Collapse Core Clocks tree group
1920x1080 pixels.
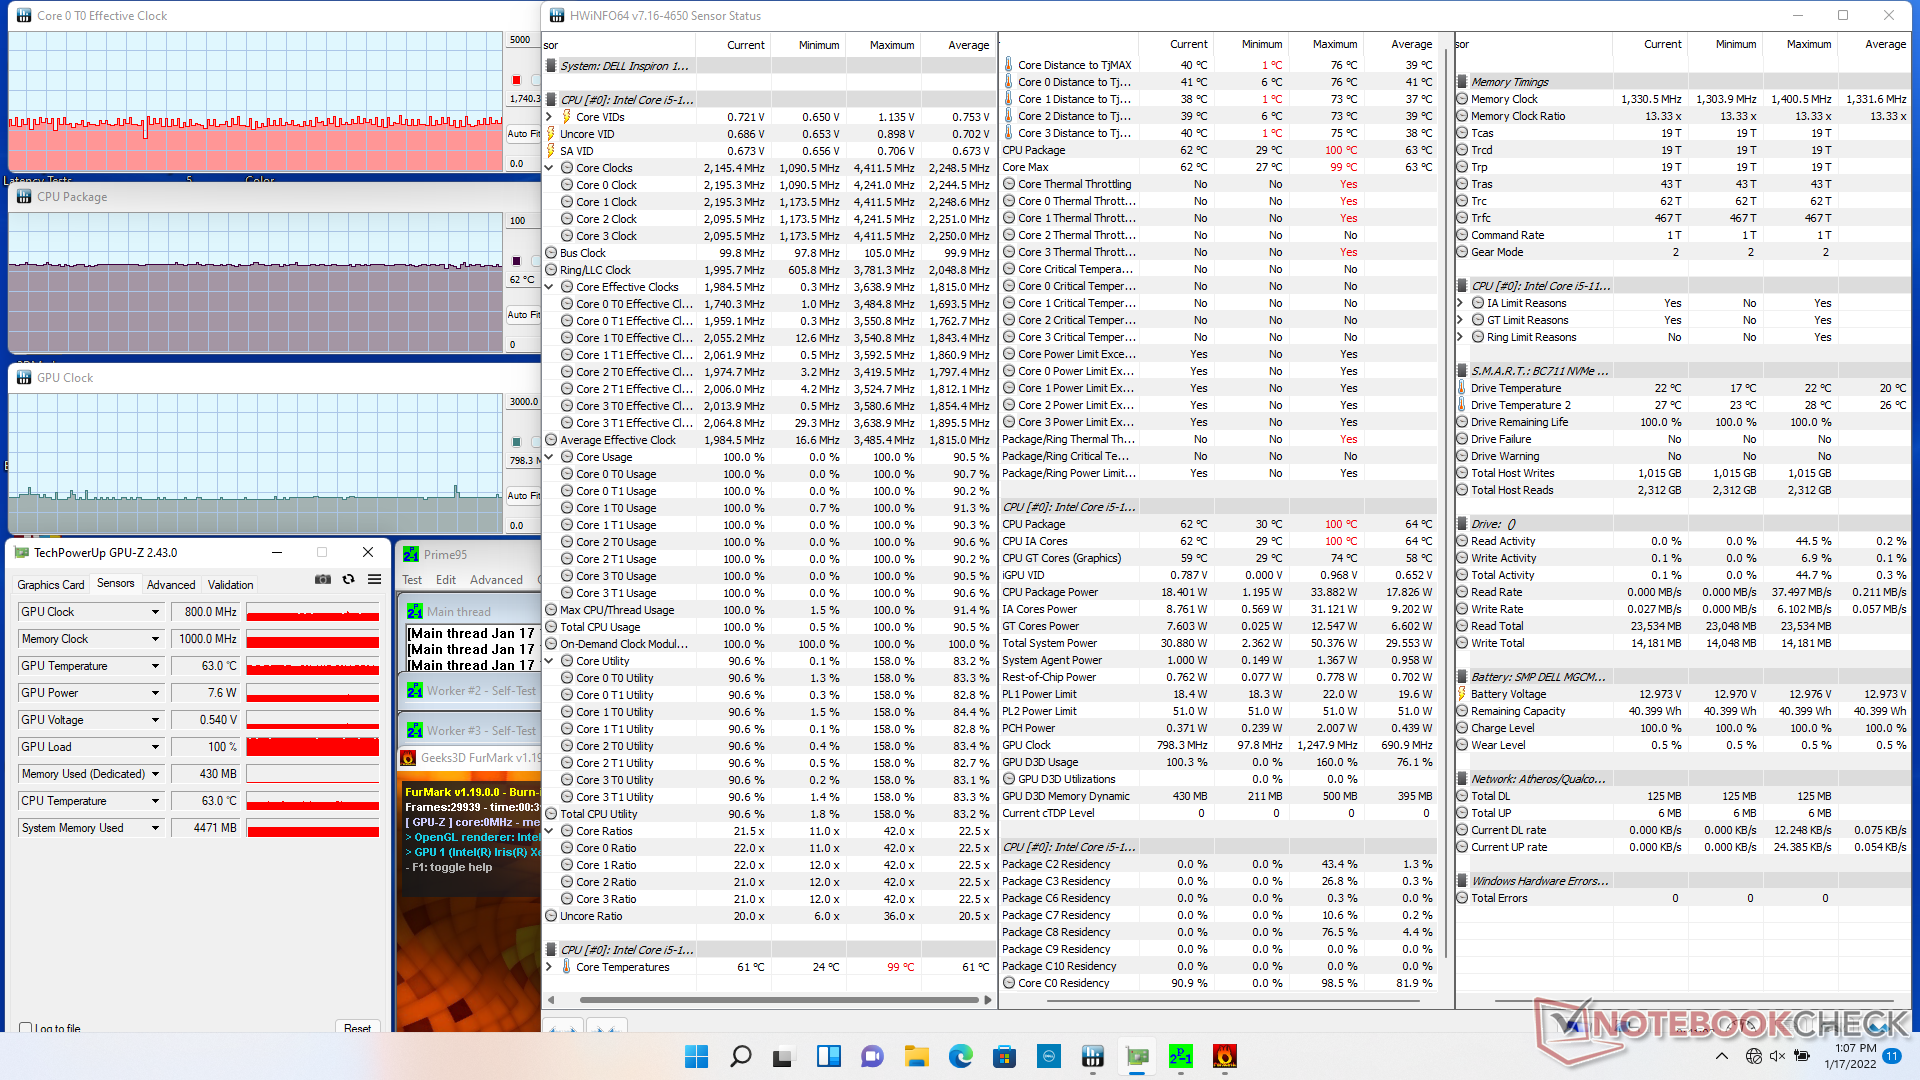point(549,168)
